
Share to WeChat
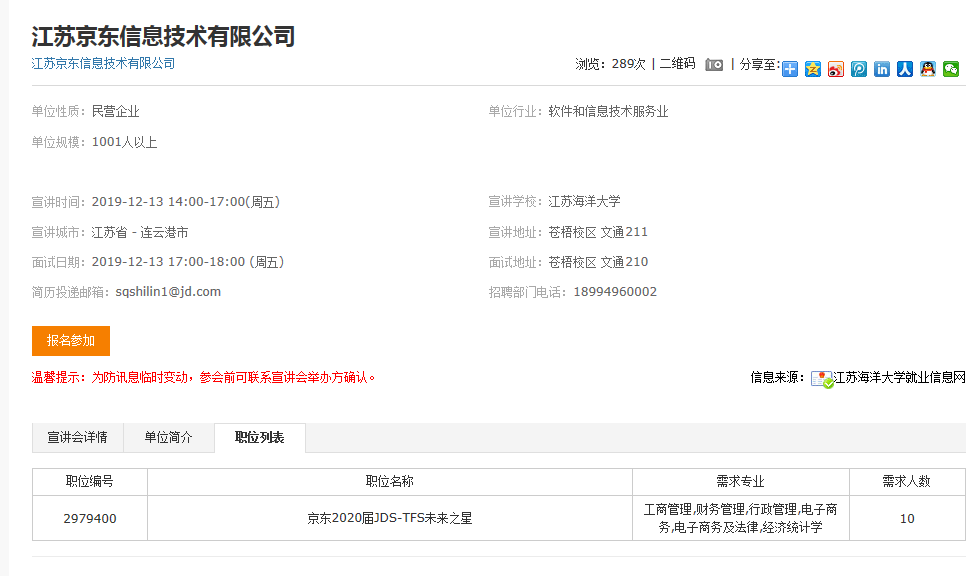(952, 69)
